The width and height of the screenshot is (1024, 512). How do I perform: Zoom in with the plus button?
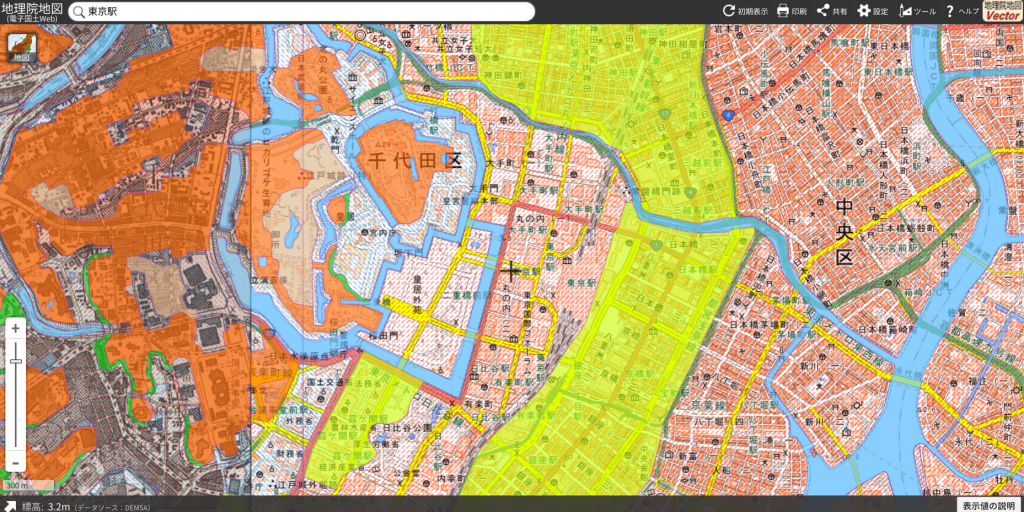[x=15, y=328]
